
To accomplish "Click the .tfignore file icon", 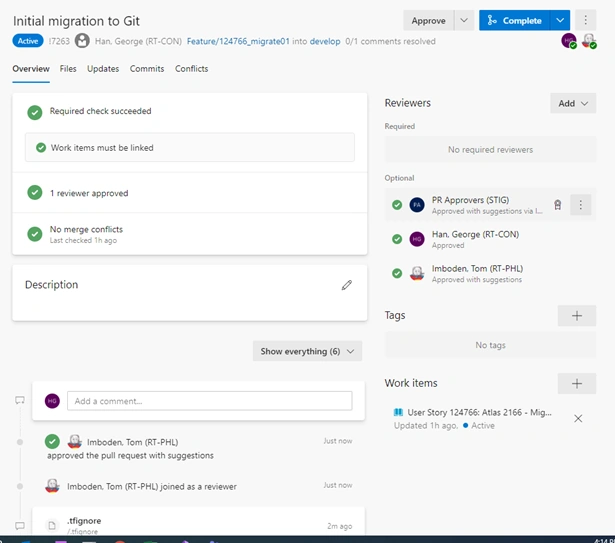I will pyautogui.click(x=52, y=525).
